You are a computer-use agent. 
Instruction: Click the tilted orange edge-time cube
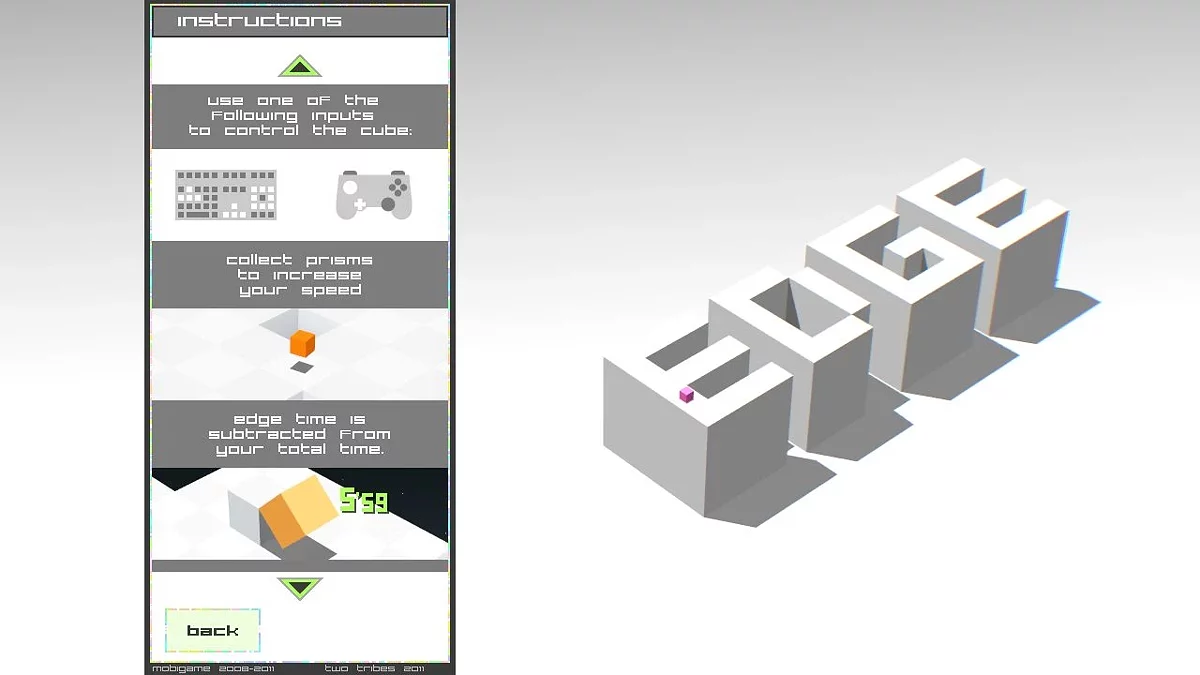pos(298,511)
